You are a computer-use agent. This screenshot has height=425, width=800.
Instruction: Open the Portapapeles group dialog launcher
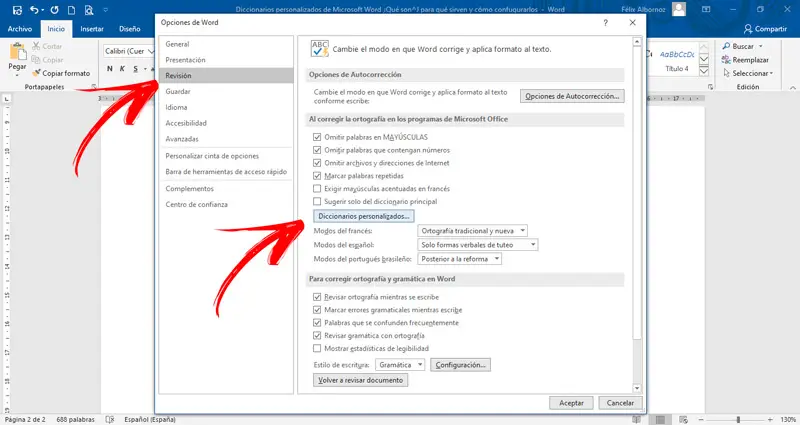coord(94,87)
